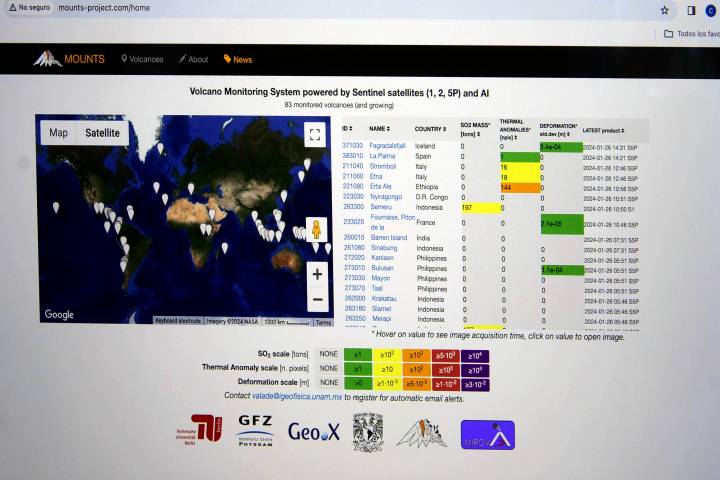Open the News navigation item
The width and height of the screenshot is (720, 480).
tap(238, 59)
